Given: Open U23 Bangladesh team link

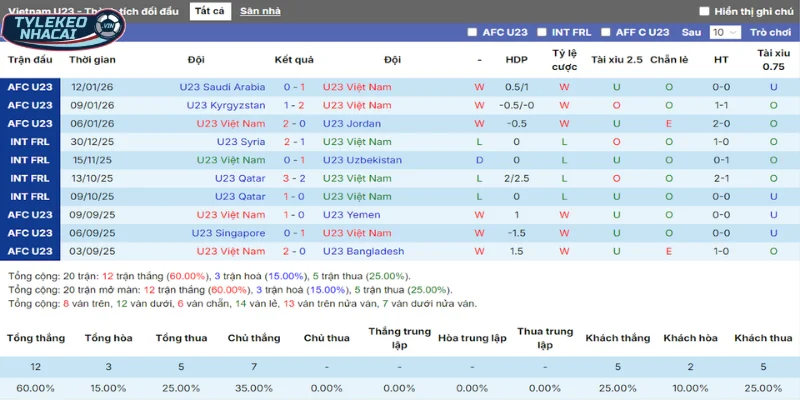Looking at the screenshot, I should [363, 251].
